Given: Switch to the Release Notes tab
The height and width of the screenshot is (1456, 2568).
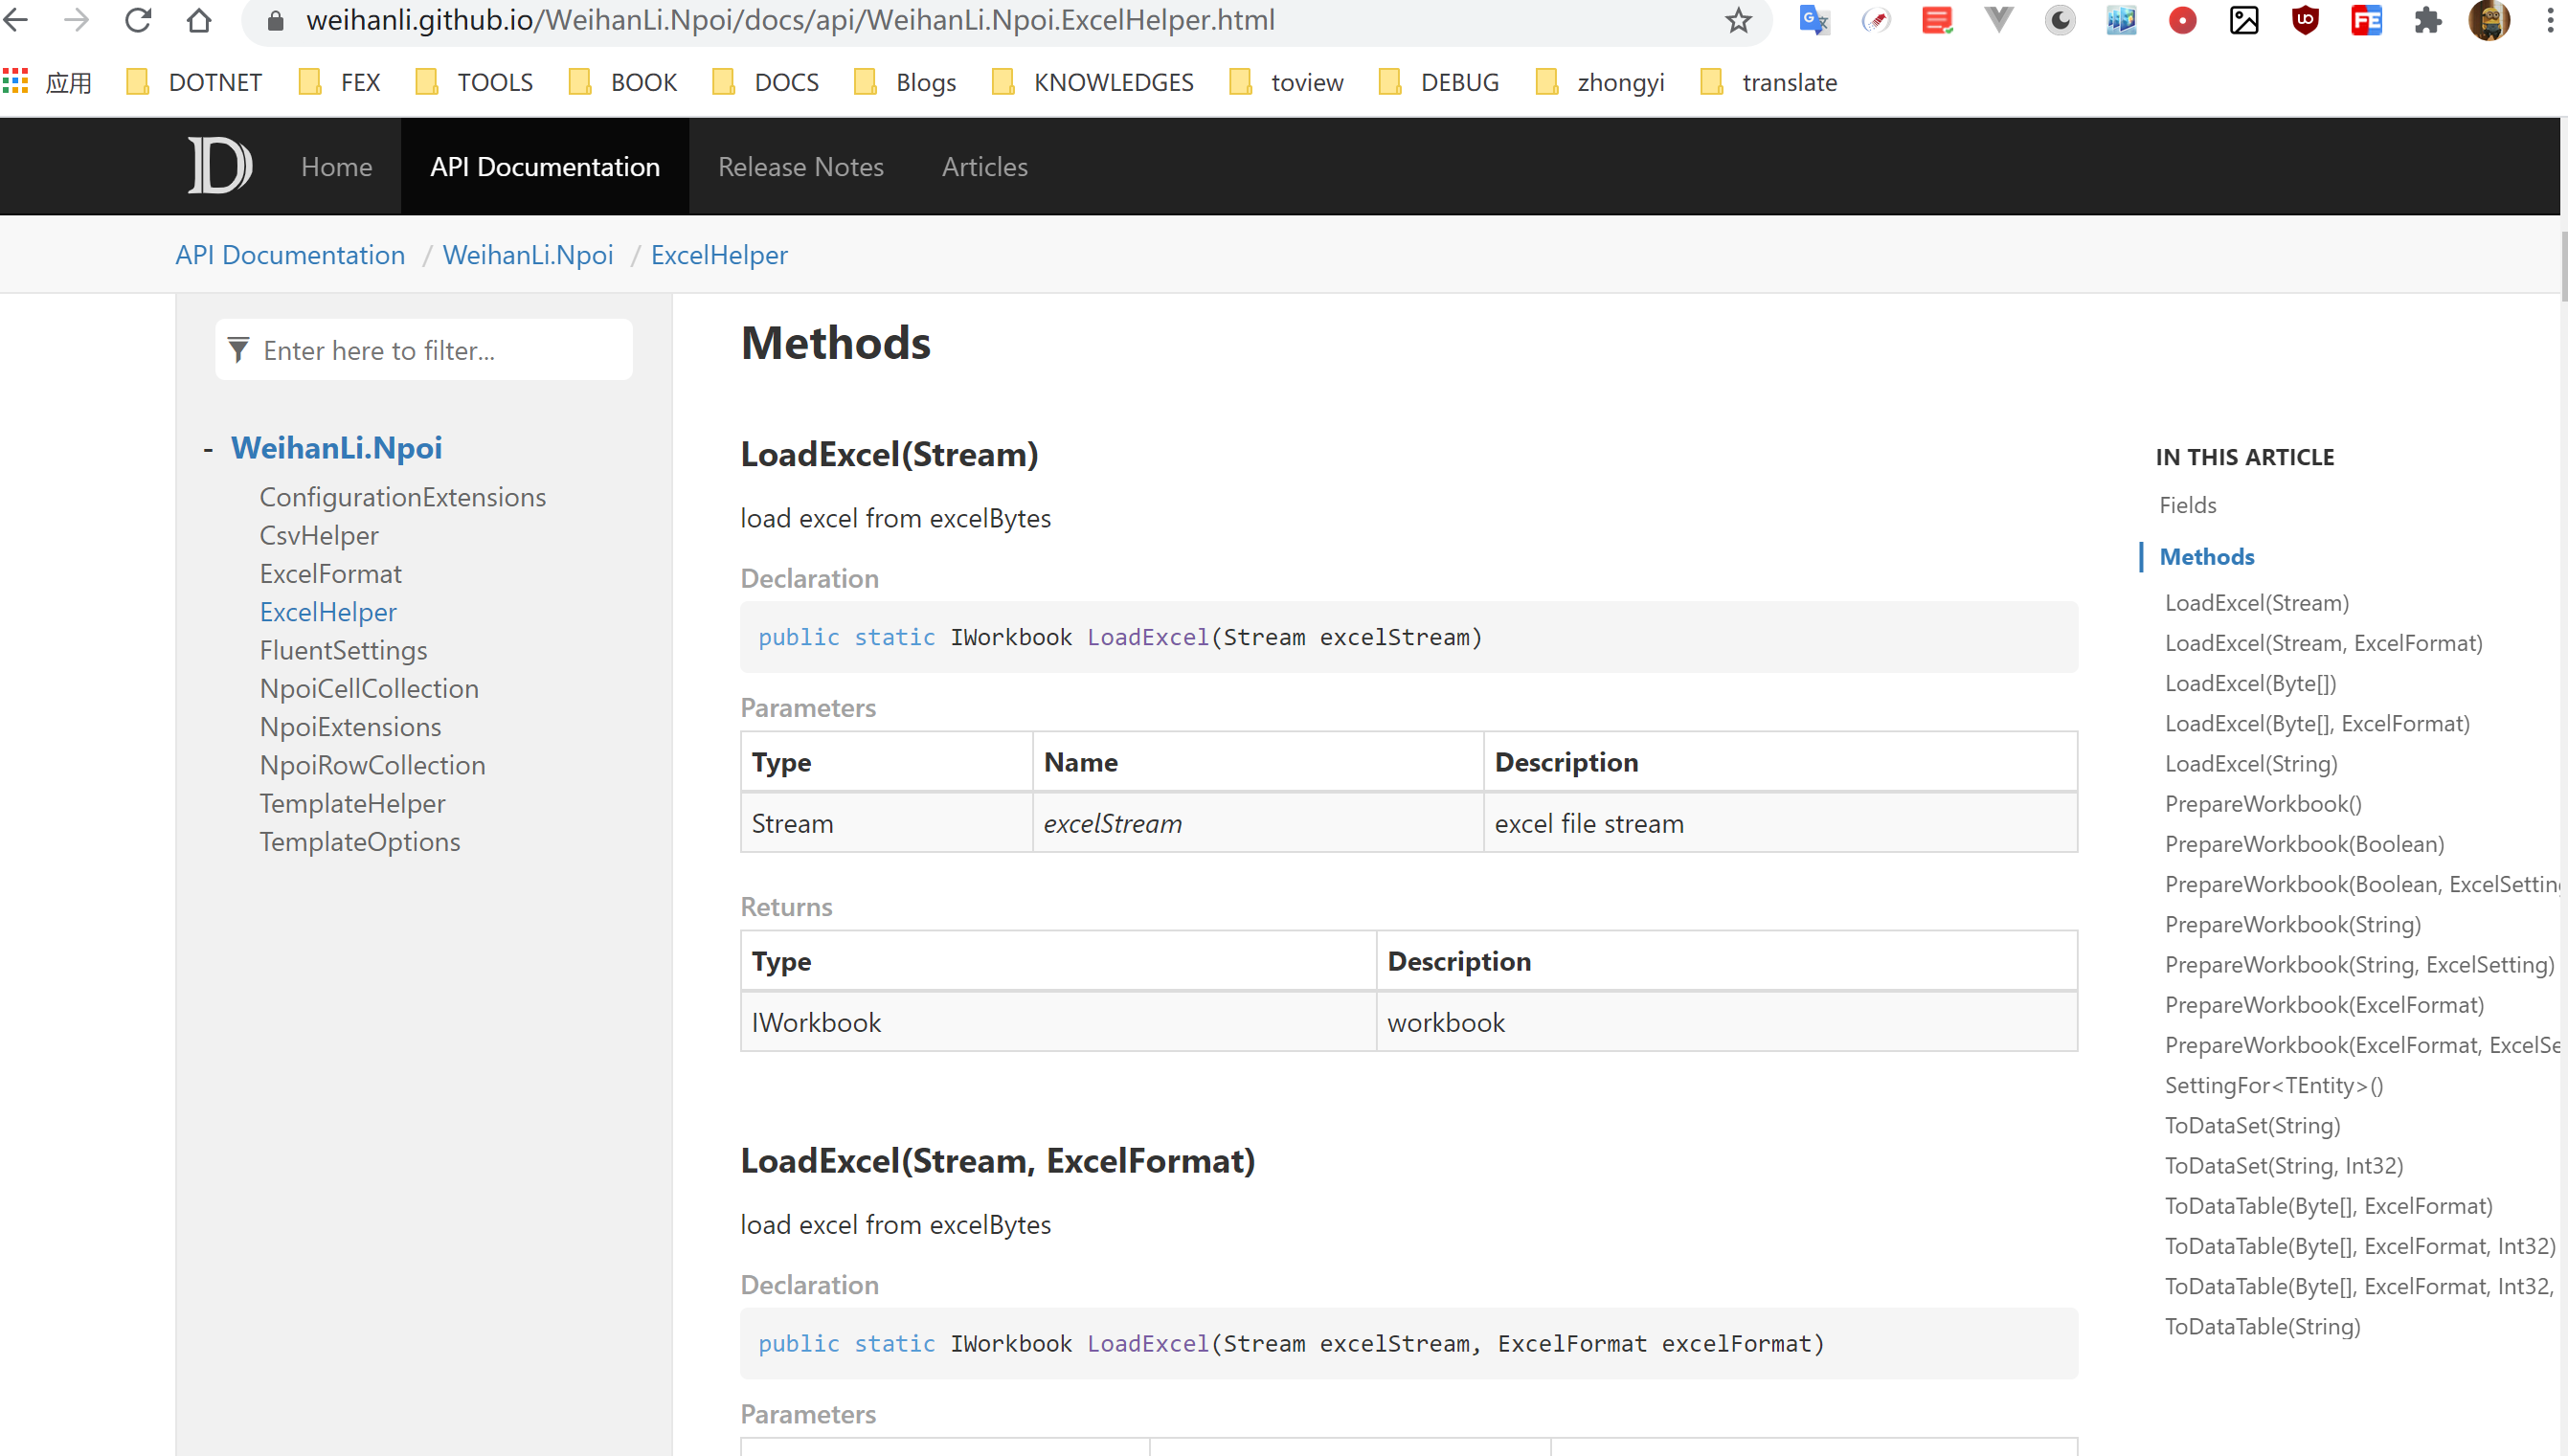Looking at the screenshot, I should coord(800,166).
